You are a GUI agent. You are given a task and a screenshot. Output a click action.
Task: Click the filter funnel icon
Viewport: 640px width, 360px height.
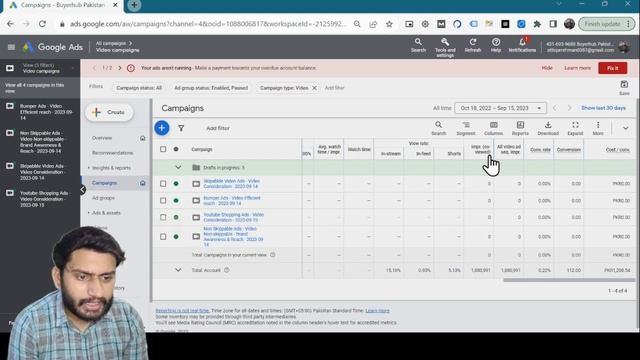[181, 128]
